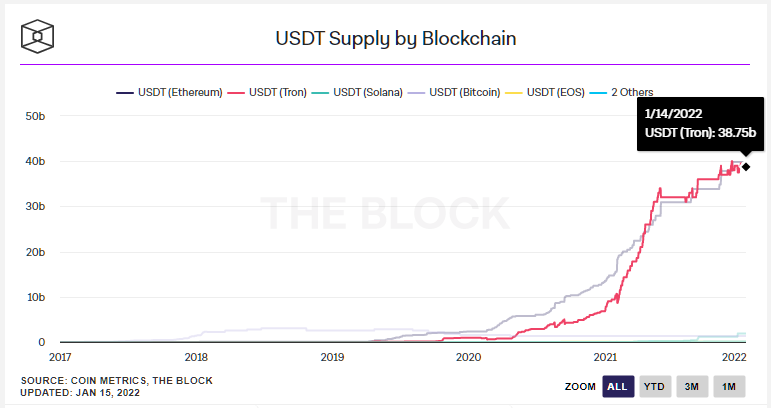Viewport: 771px width, 408px height.
Task: Click the USDT Supply by Blockchain title
Action: coord(395,39)
